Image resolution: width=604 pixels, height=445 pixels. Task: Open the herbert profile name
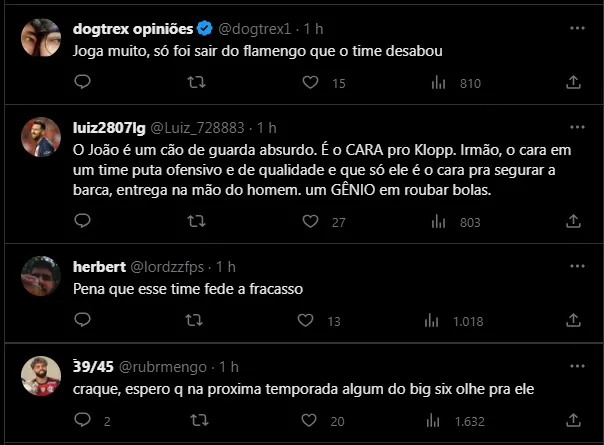100,266
